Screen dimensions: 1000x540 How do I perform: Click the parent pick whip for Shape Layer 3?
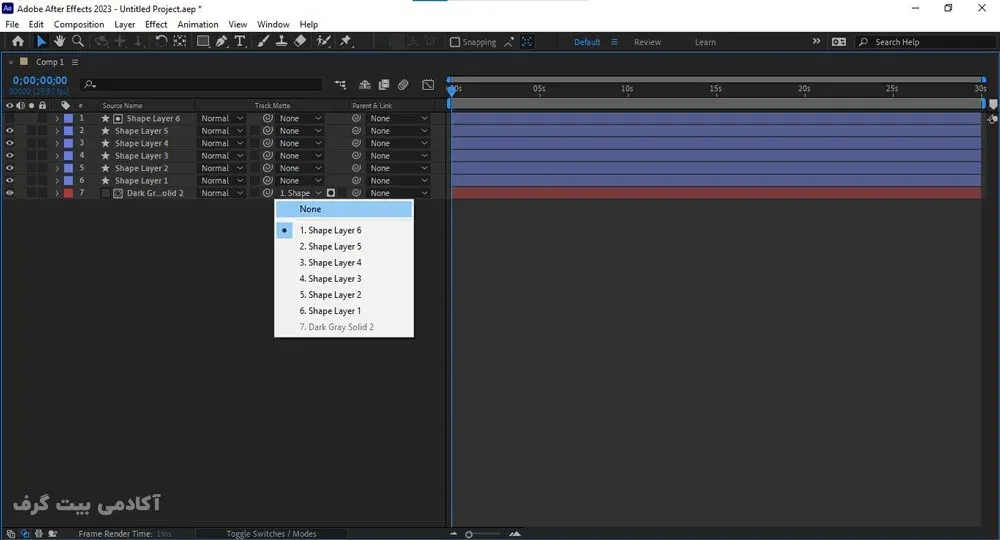click(x=357, y=156)
